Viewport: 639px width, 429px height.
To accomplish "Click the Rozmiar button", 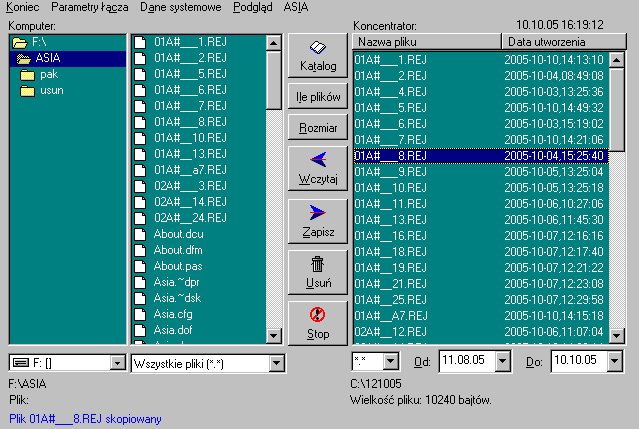I will click(317, 128).
